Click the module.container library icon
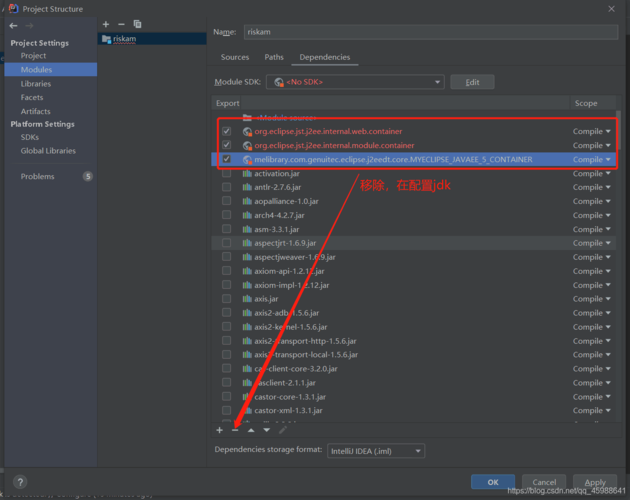630x500 pixels. click(x=247, y=145)
